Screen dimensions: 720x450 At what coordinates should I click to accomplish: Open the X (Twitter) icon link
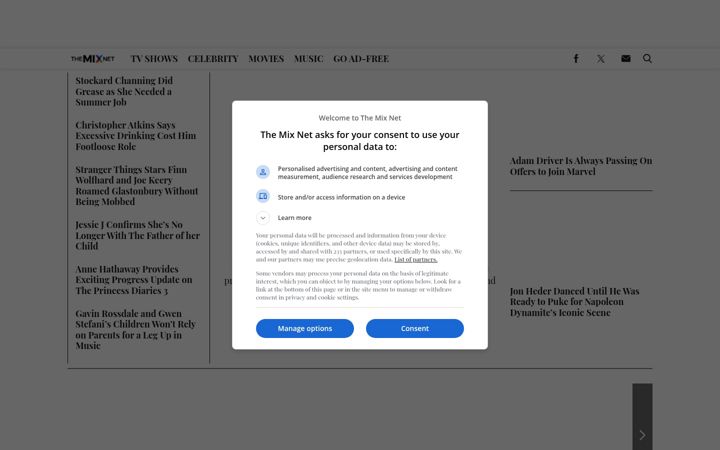point(601,59)
